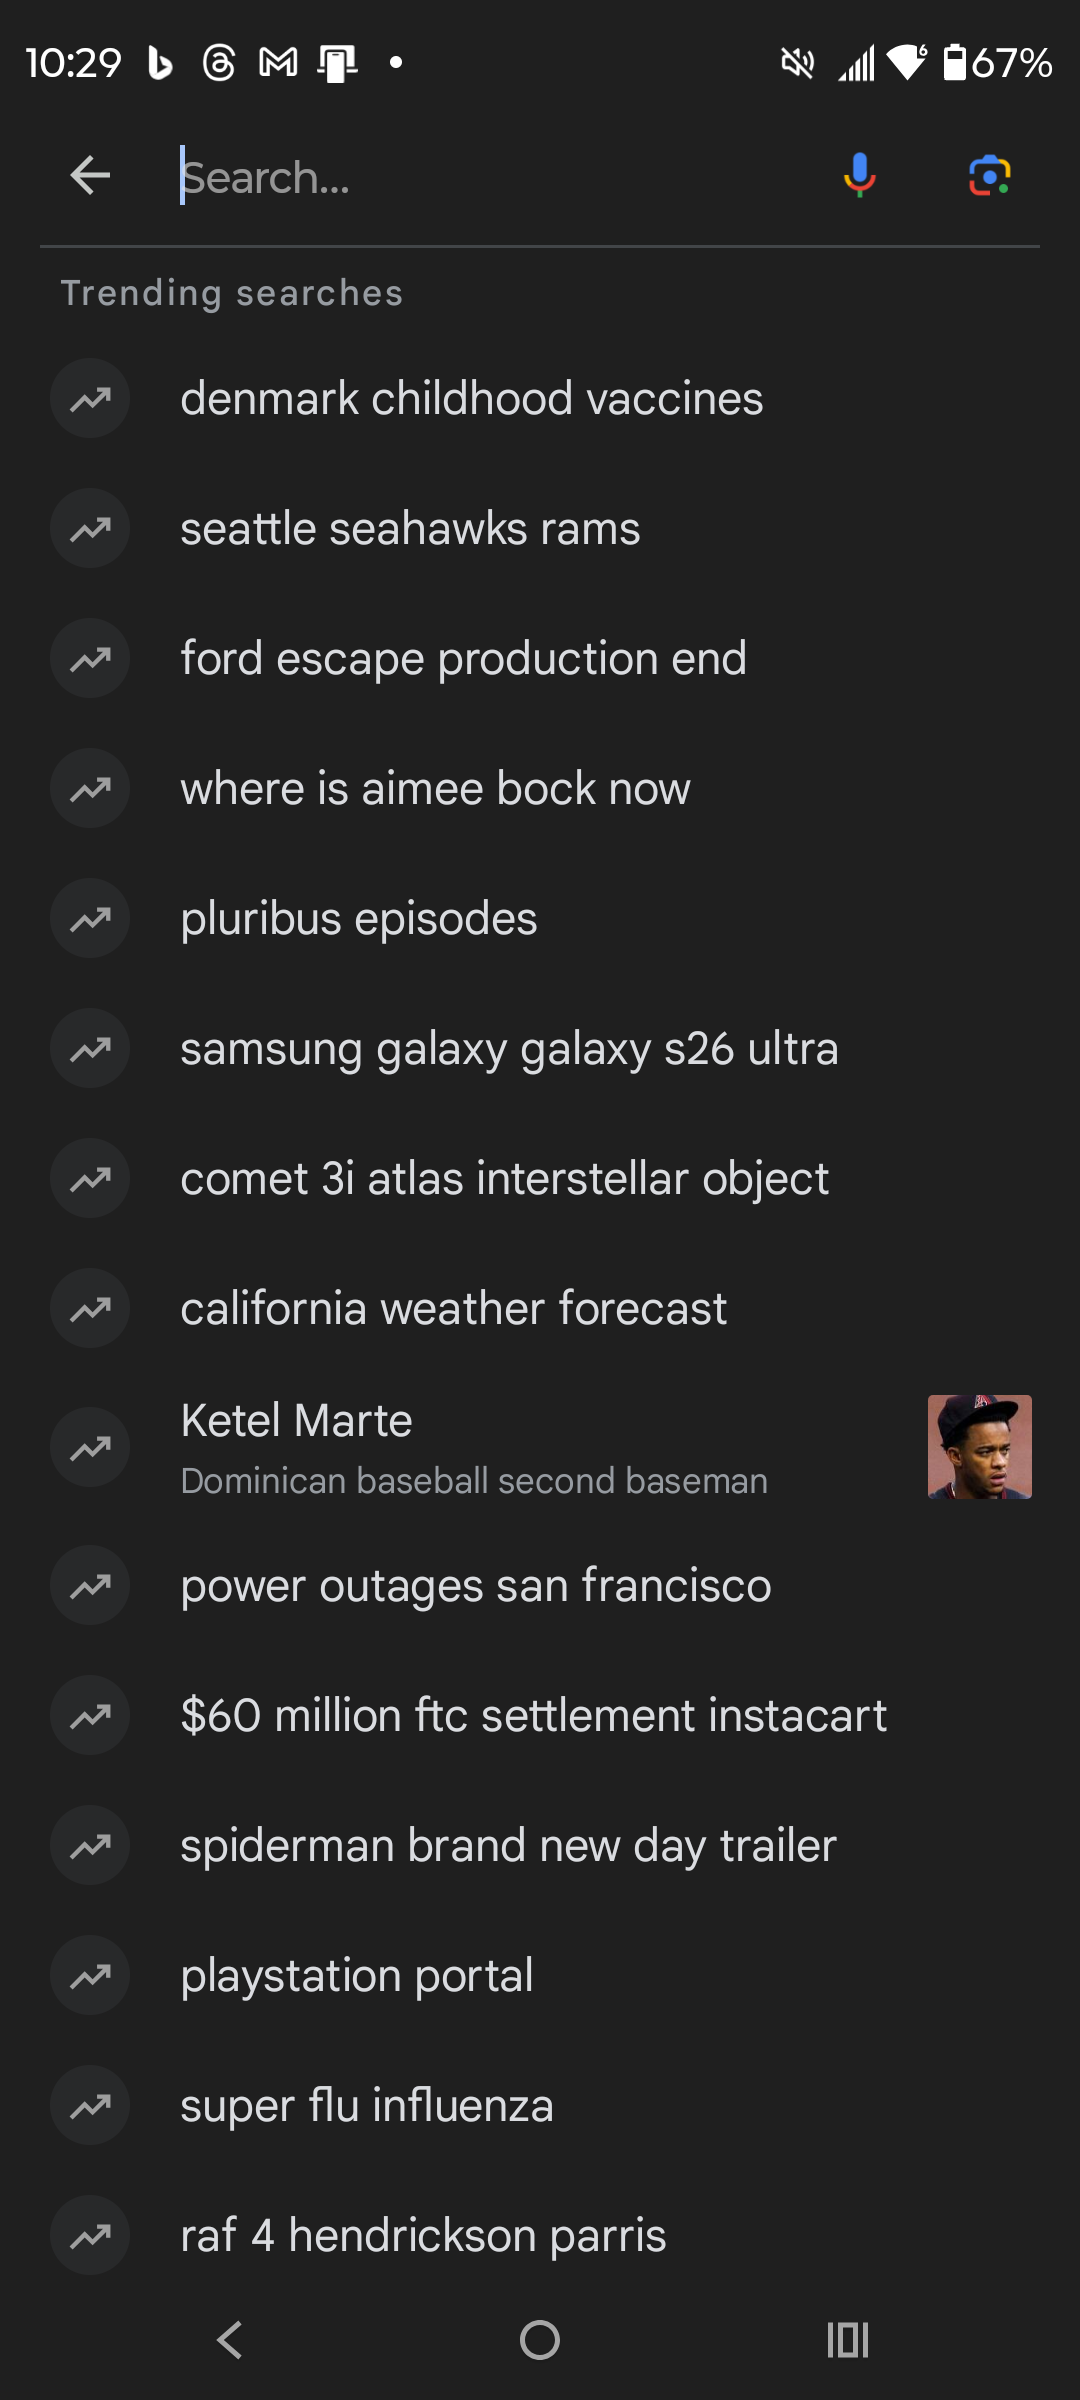The width and height of the screenshot is (1080, 2400).
Task: Tap the back arrow beside search field
Action: click(x=90, y=176)
